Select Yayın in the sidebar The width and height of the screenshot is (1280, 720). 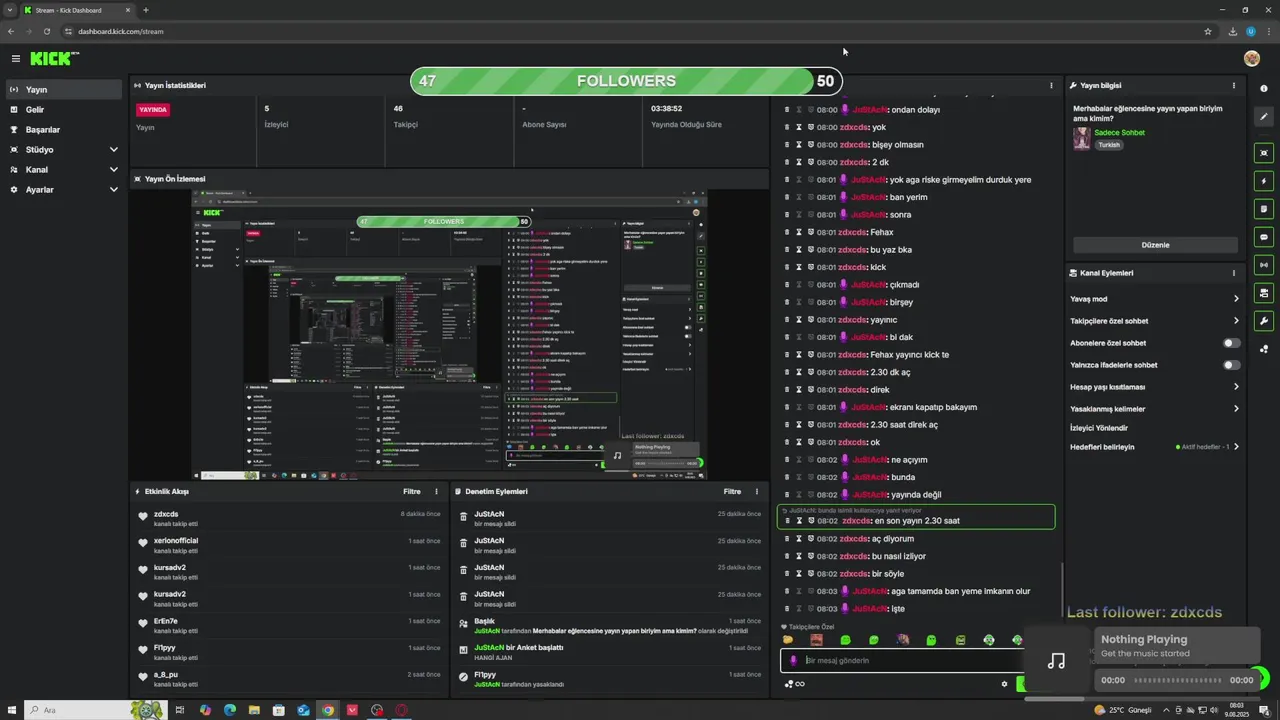coord(64,89)
